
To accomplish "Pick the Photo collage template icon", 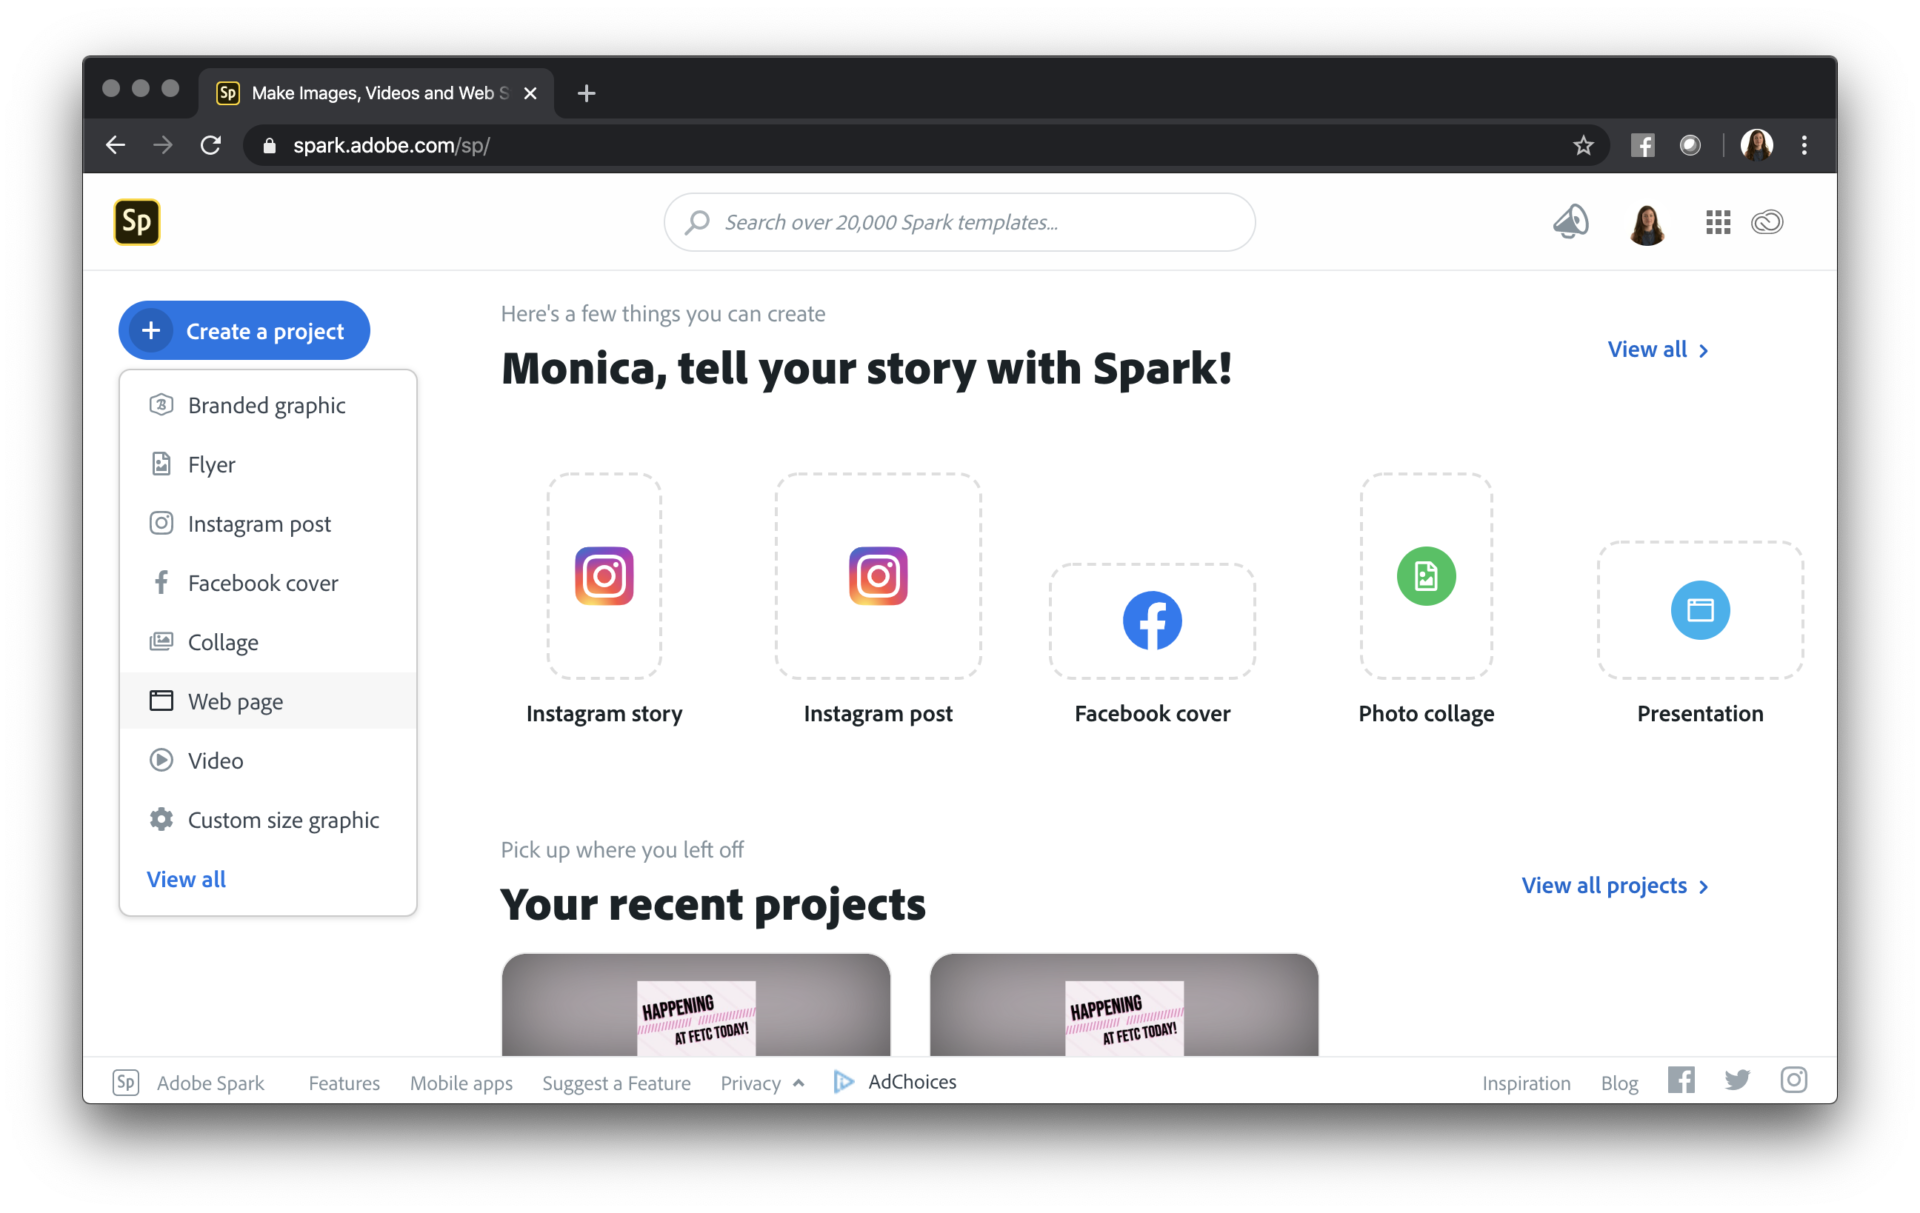I will [x=1426, y=576].
